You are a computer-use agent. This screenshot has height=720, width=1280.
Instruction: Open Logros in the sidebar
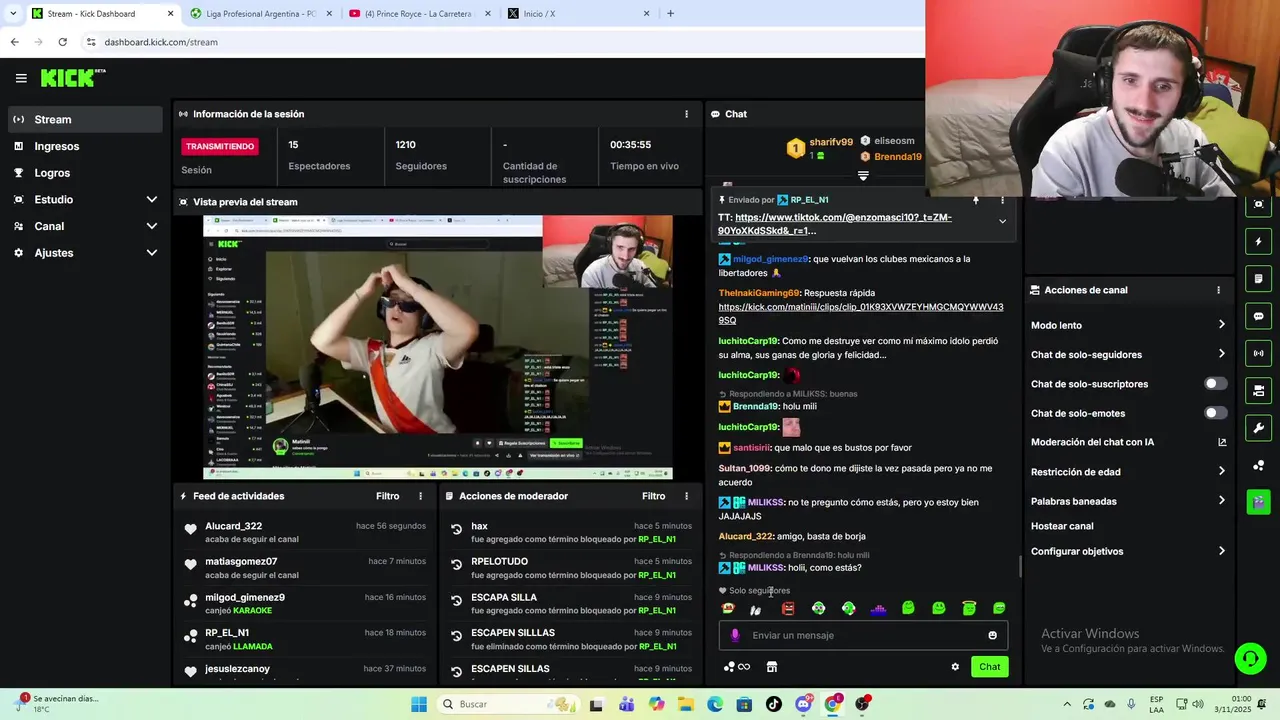pyautogui.click(x=84, y=173)
